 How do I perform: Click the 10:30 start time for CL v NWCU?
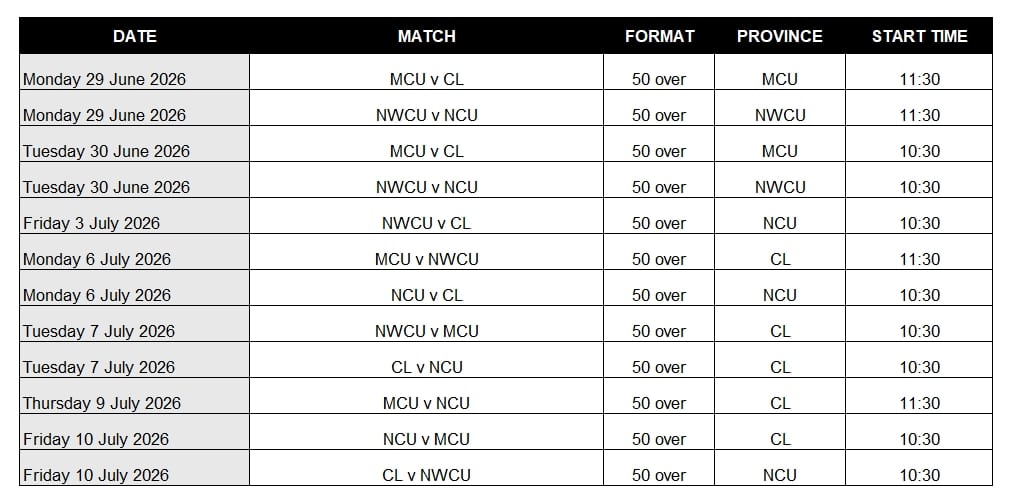919,475
